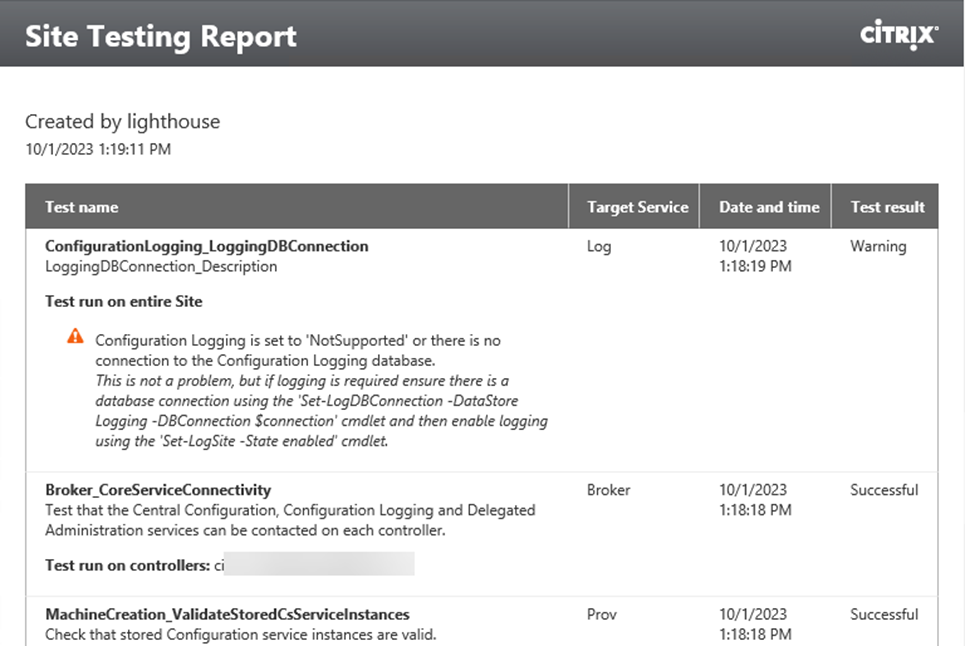Click the Warning test result cell
Viewport: 965px width, 646px height.
(x=878, y=247)
